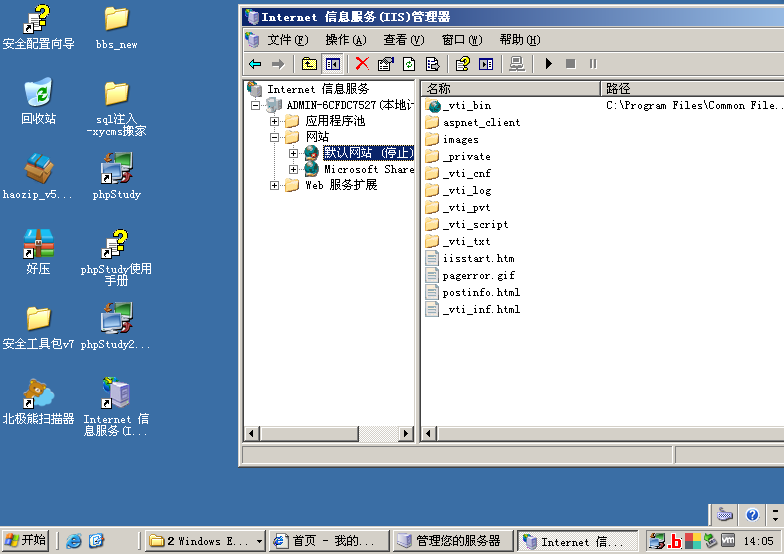Launch Internet Explorer from quick launch
This screenshot has height=554, width=784.
(74, 540)
